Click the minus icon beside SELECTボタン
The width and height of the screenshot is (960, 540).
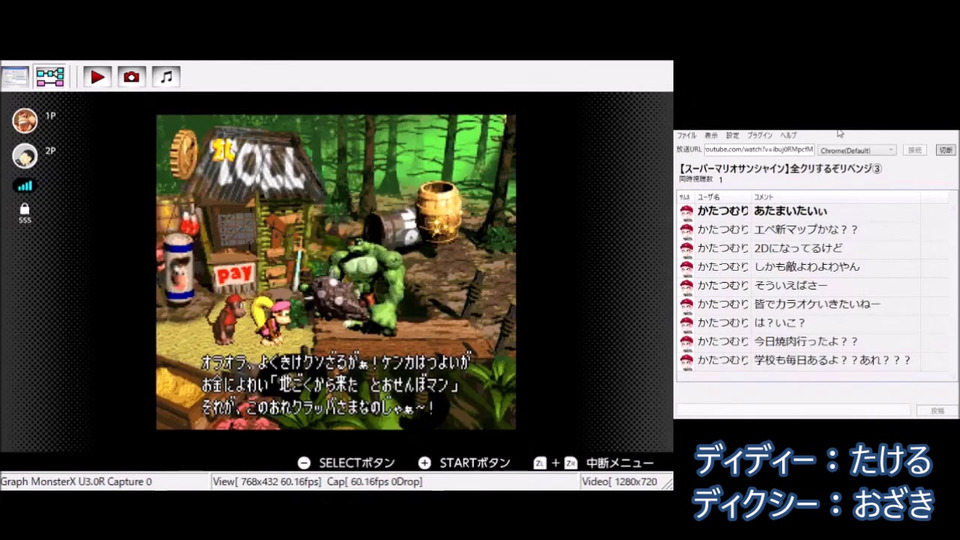pos(304,463)
